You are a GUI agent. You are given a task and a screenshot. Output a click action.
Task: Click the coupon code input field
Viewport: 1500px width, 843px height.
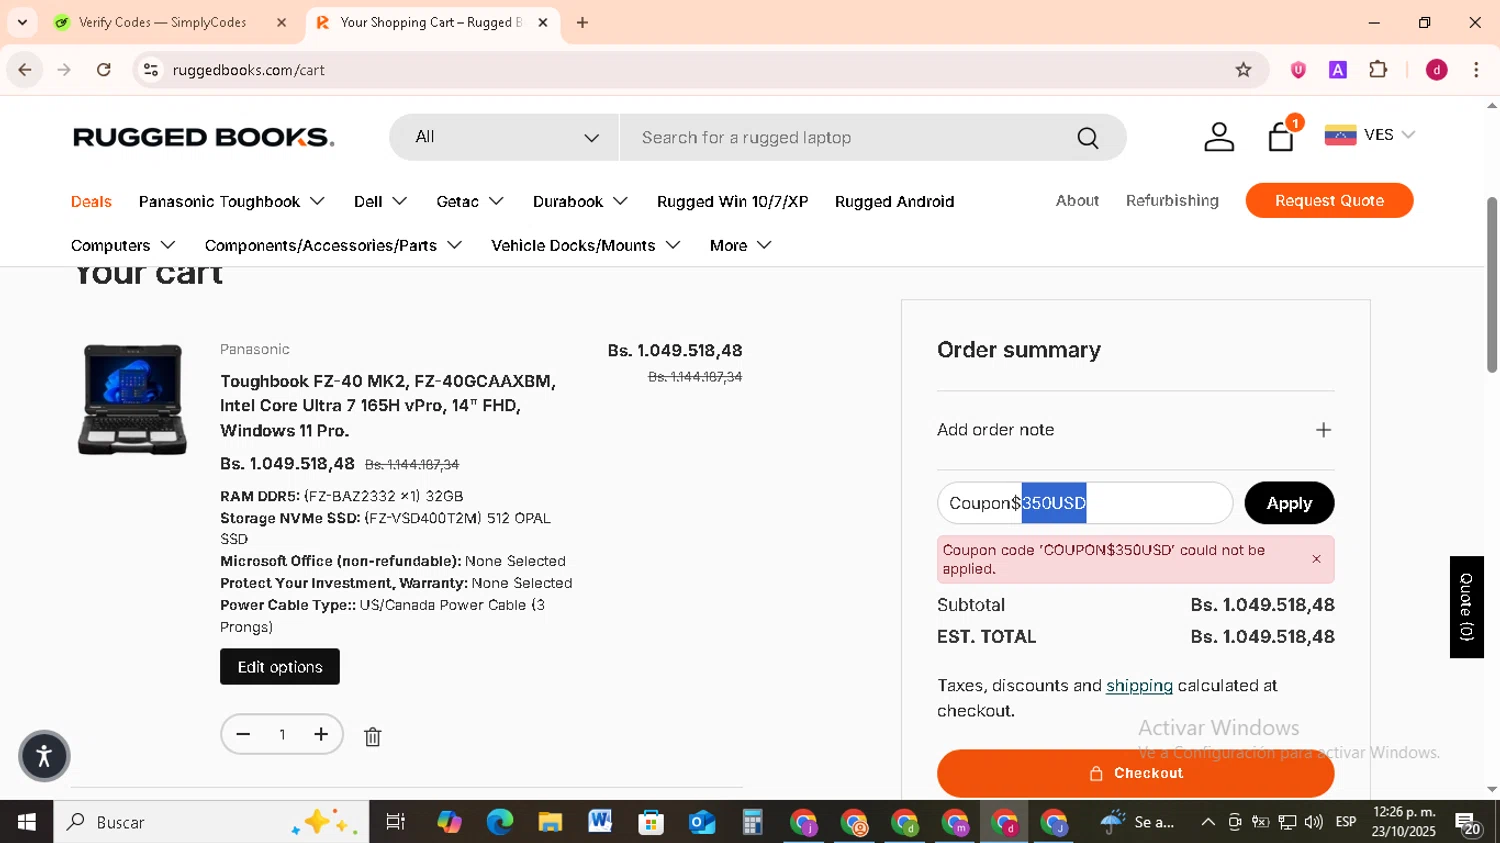(1085, 503)
